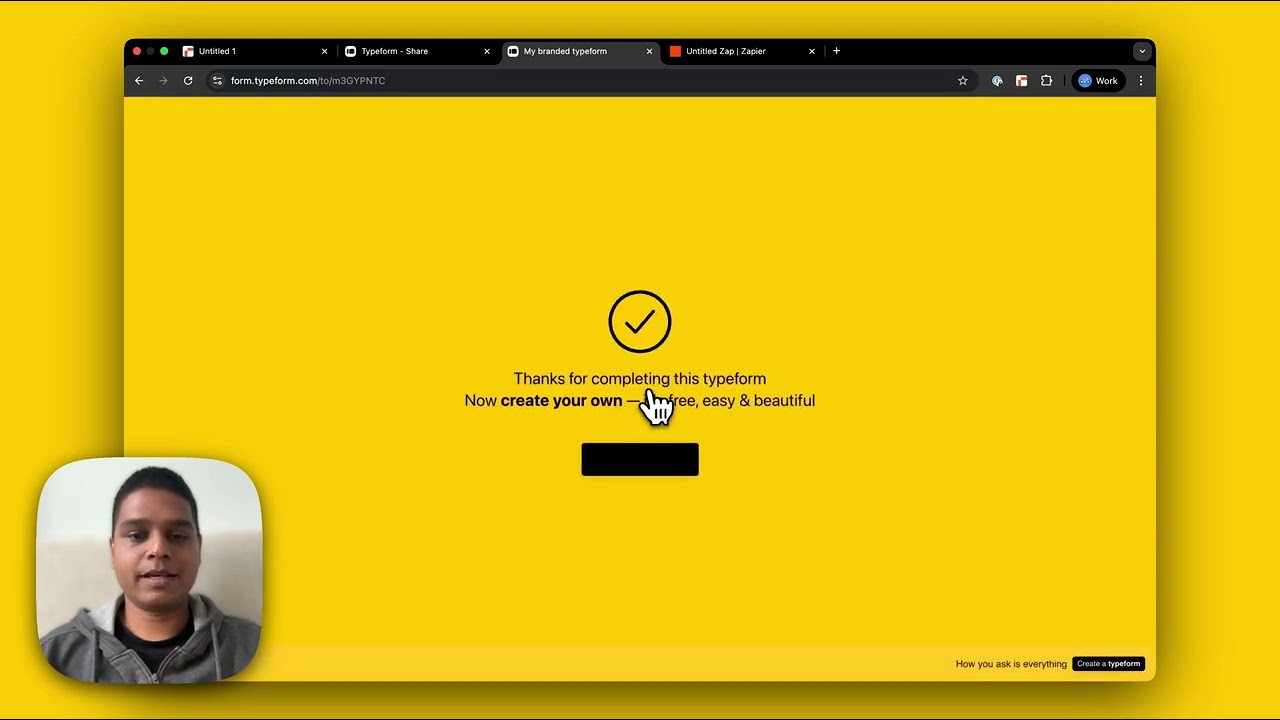
Task: Go forward to next page
Action: pos(163,81)
